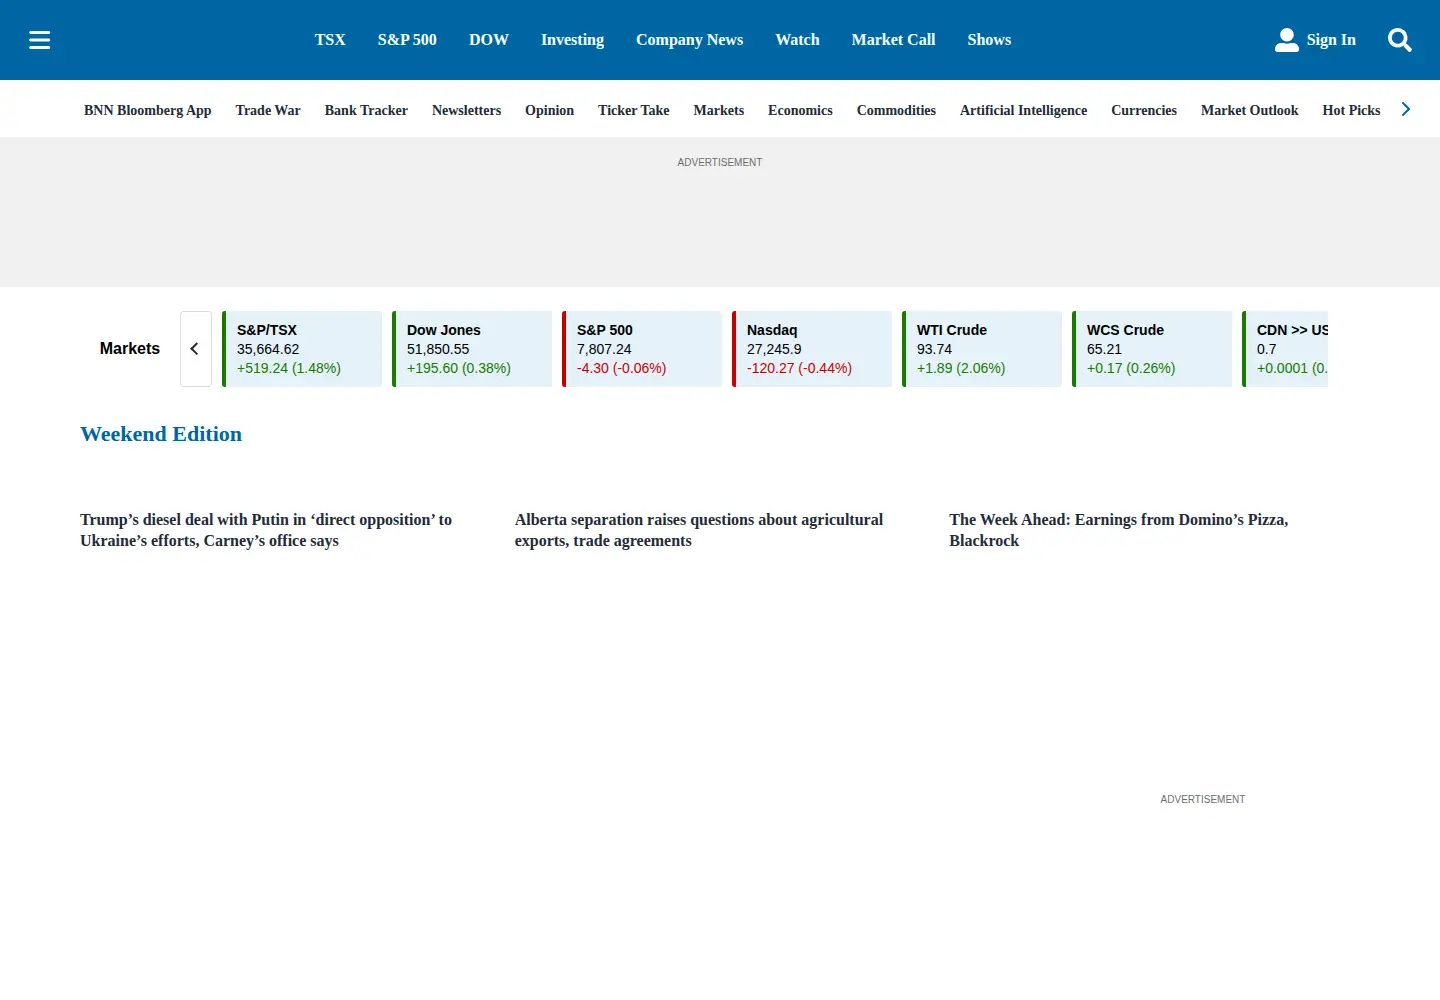The image size is (1440, 1000).
Task: Click the user profile icon
Action: click(x=1287, y=40)
